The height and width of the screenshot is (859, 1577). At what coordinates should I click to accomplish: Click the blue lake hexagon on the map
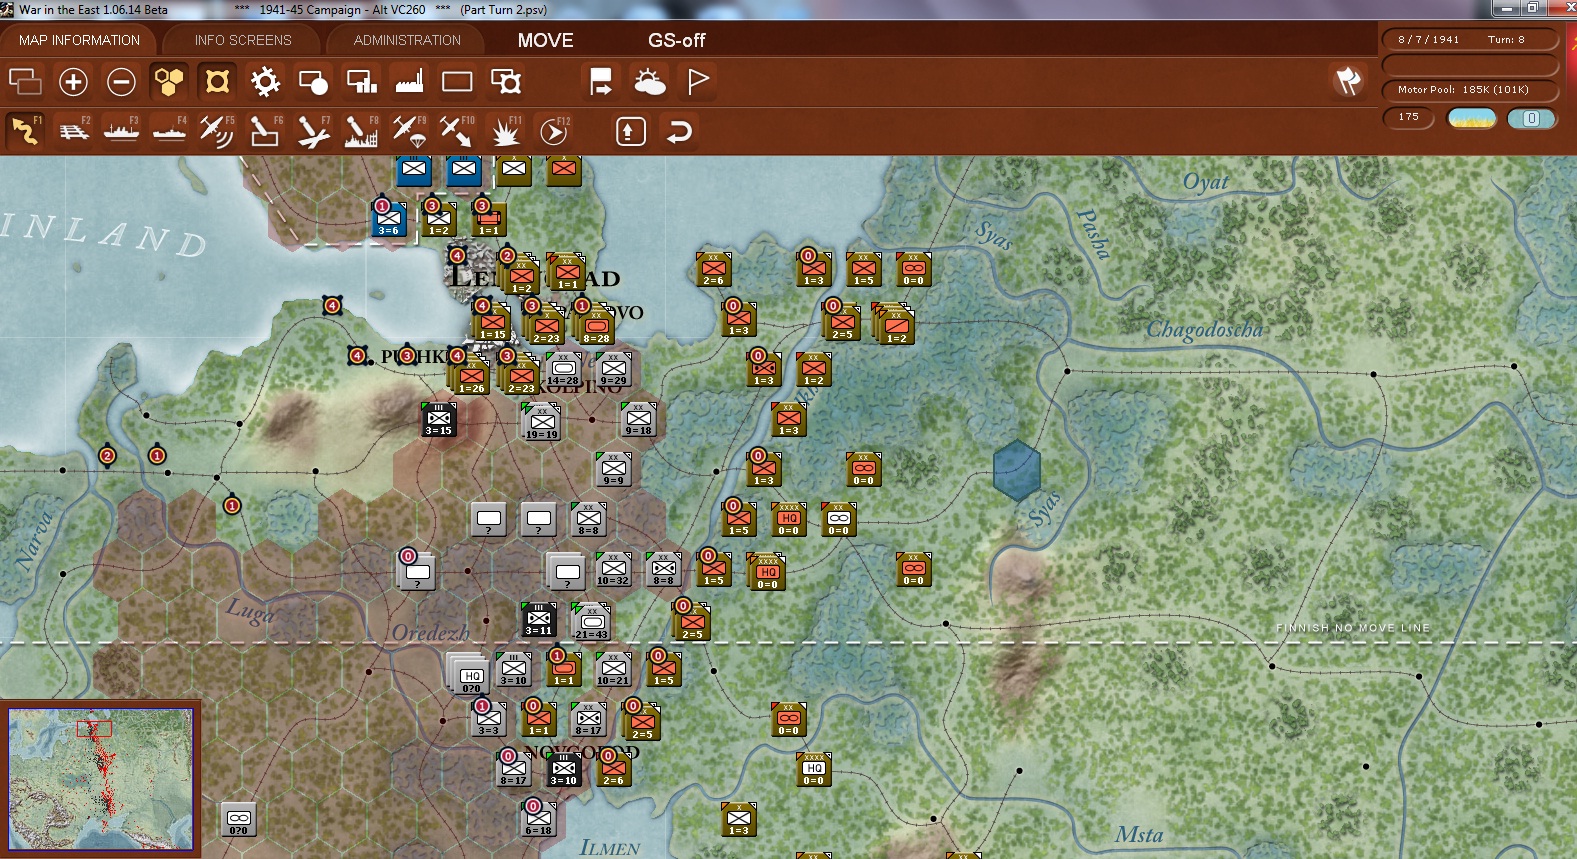pos(1017,470)
